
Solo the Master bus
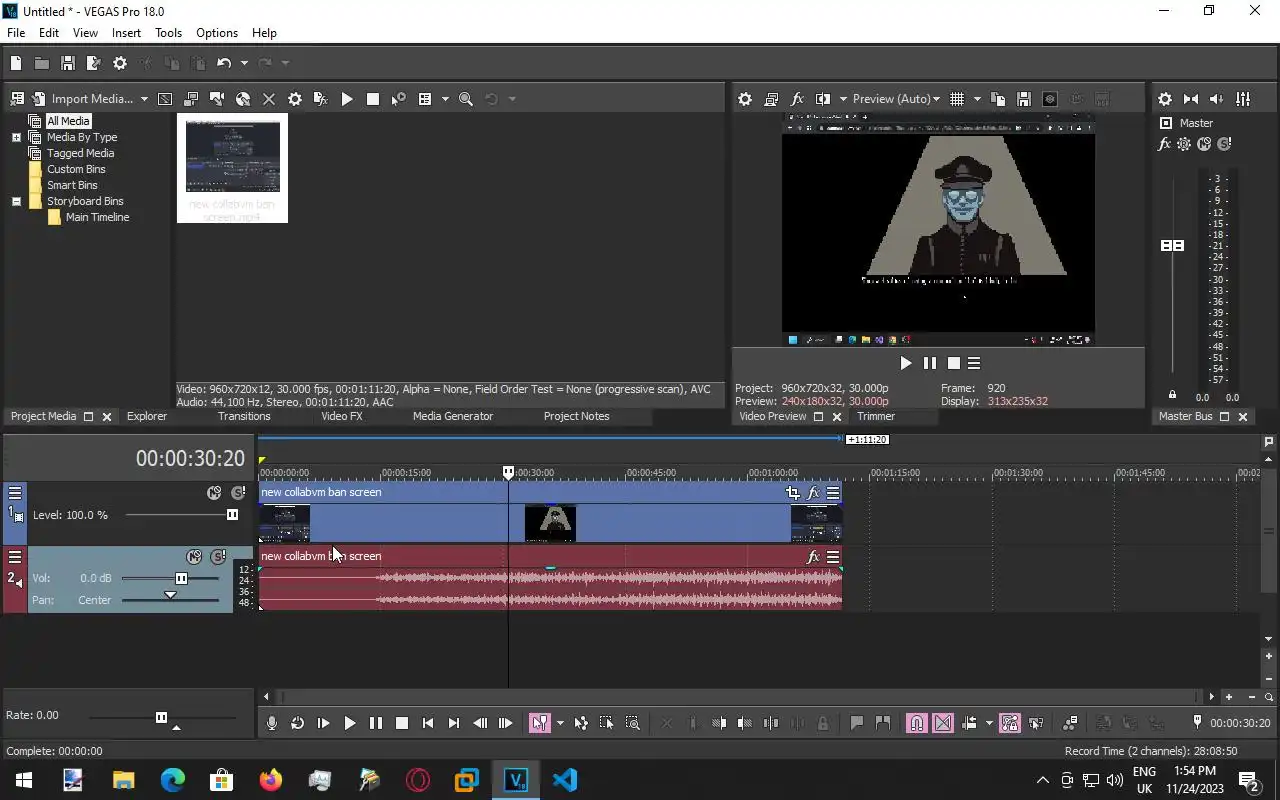pos(1224,144)
